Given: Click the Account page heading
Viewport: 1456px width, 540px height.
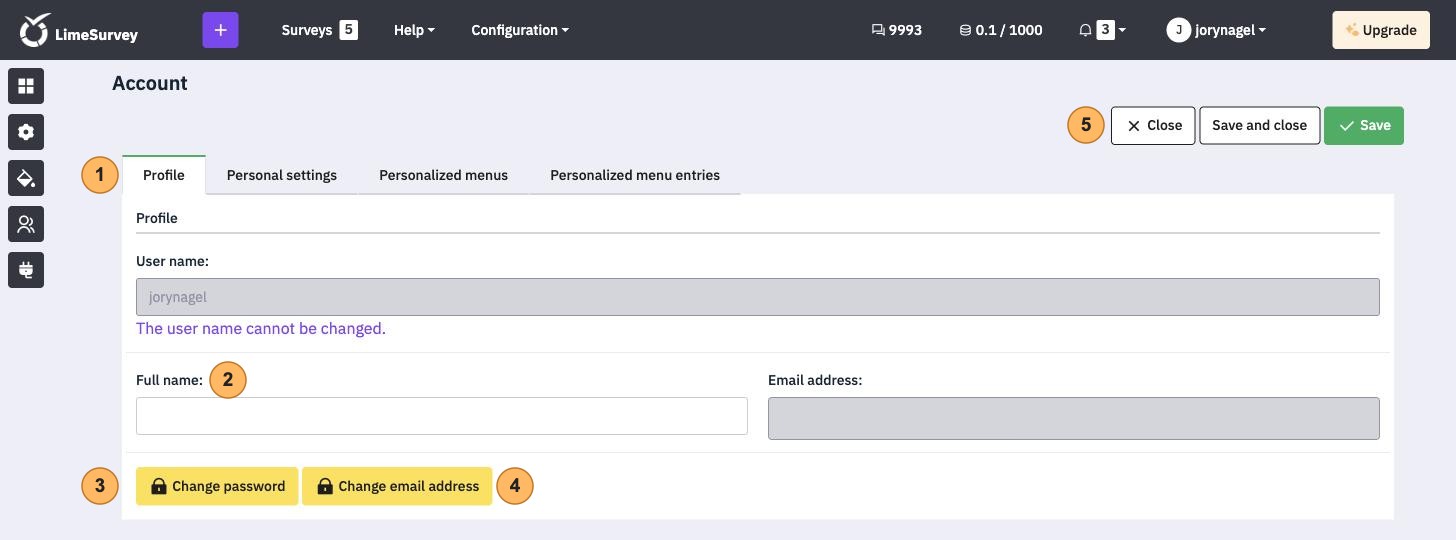Looking at the screenshot, I should [150, 83].
